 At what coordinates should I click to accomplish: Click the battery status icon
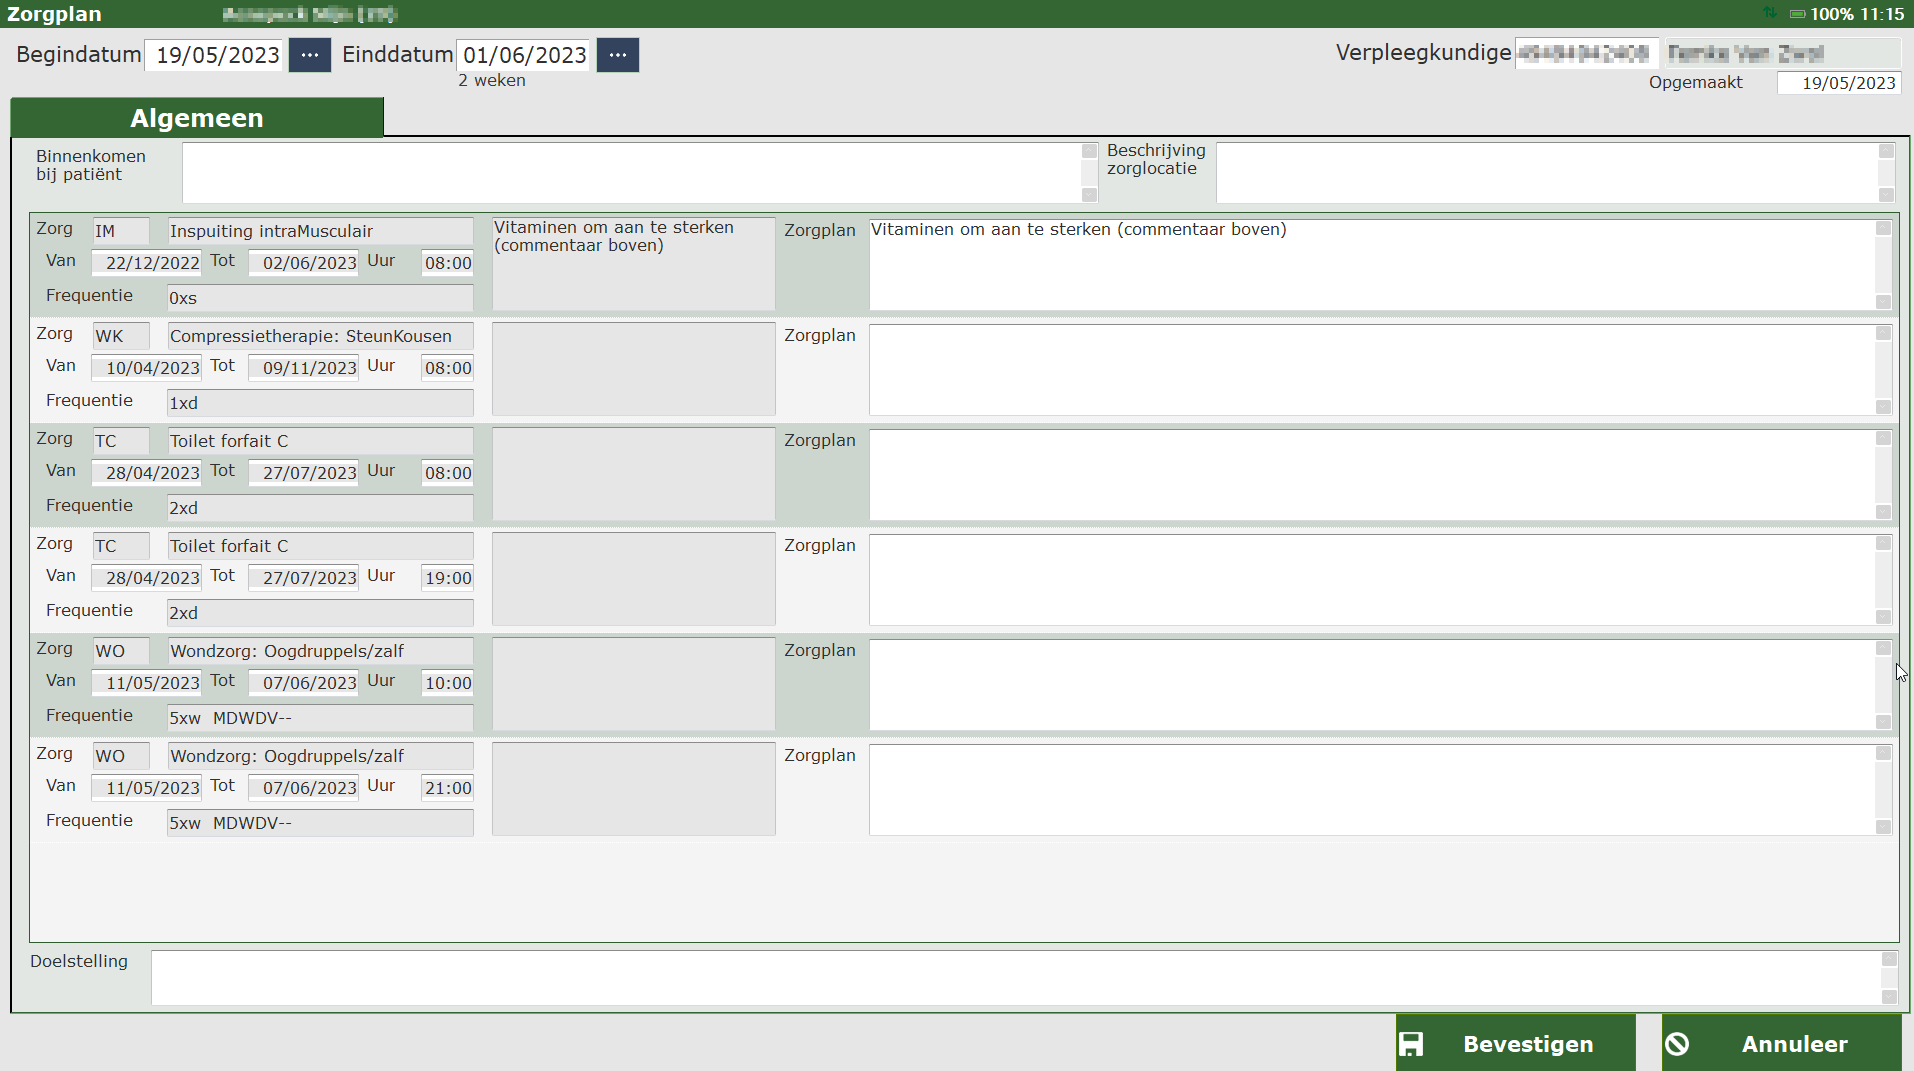(x=1797, y=14)
